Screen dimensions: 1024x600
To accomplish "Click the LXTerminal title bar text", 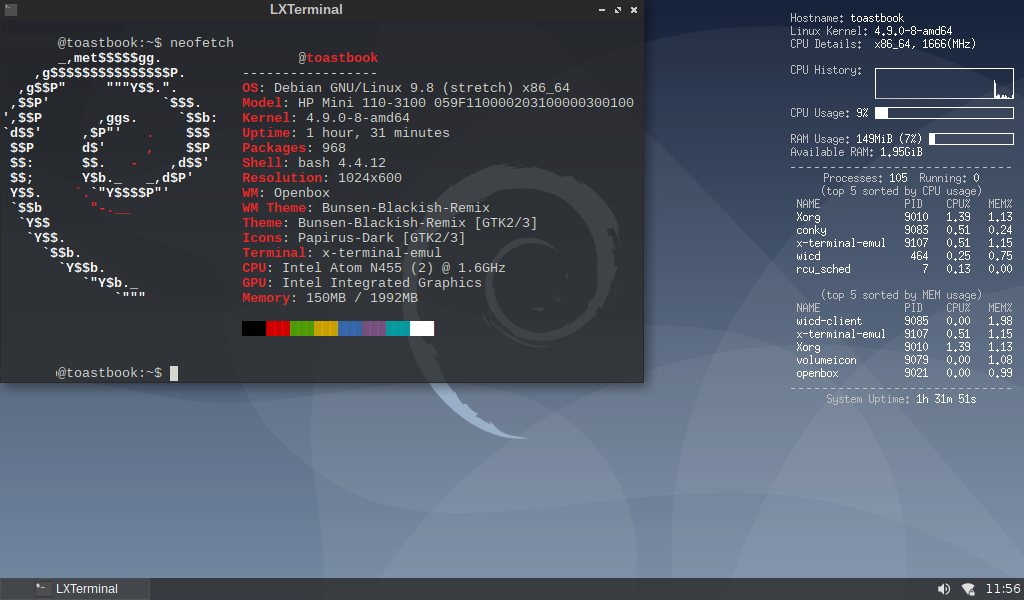I will [306, 10].
